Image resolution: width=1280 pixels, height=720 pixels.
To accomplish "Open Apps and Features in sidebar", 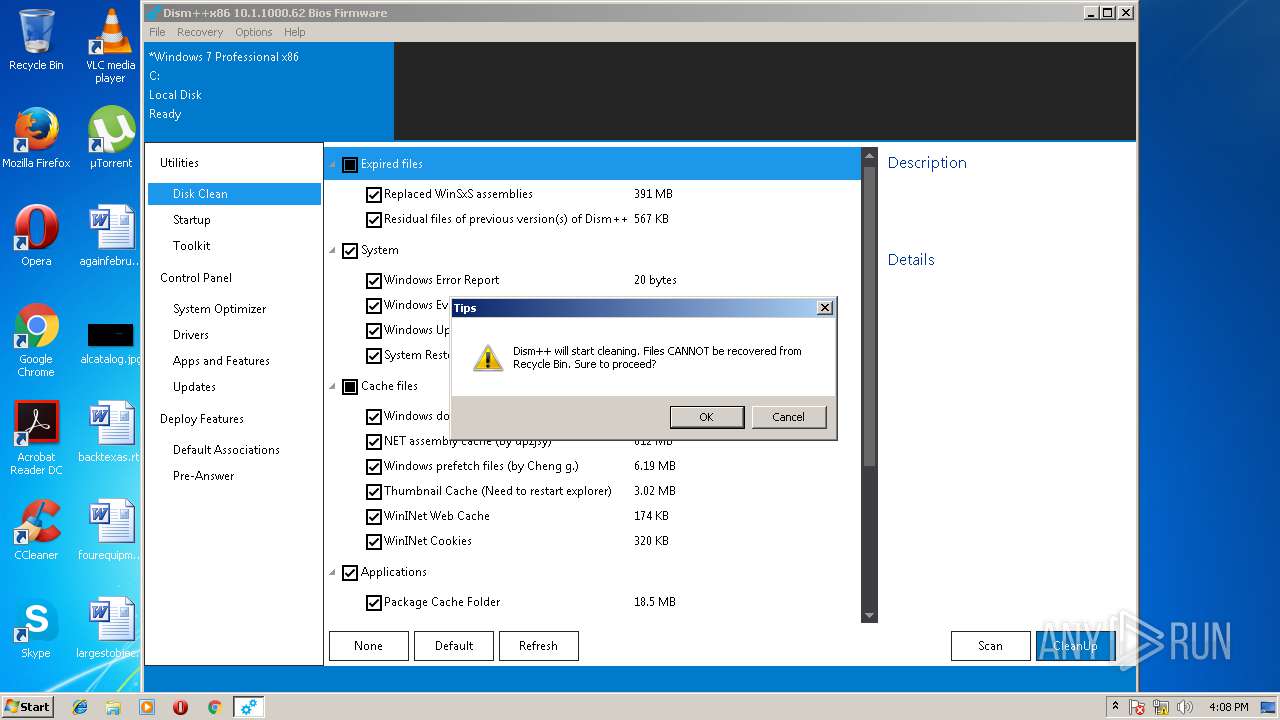I will point(234,361).
